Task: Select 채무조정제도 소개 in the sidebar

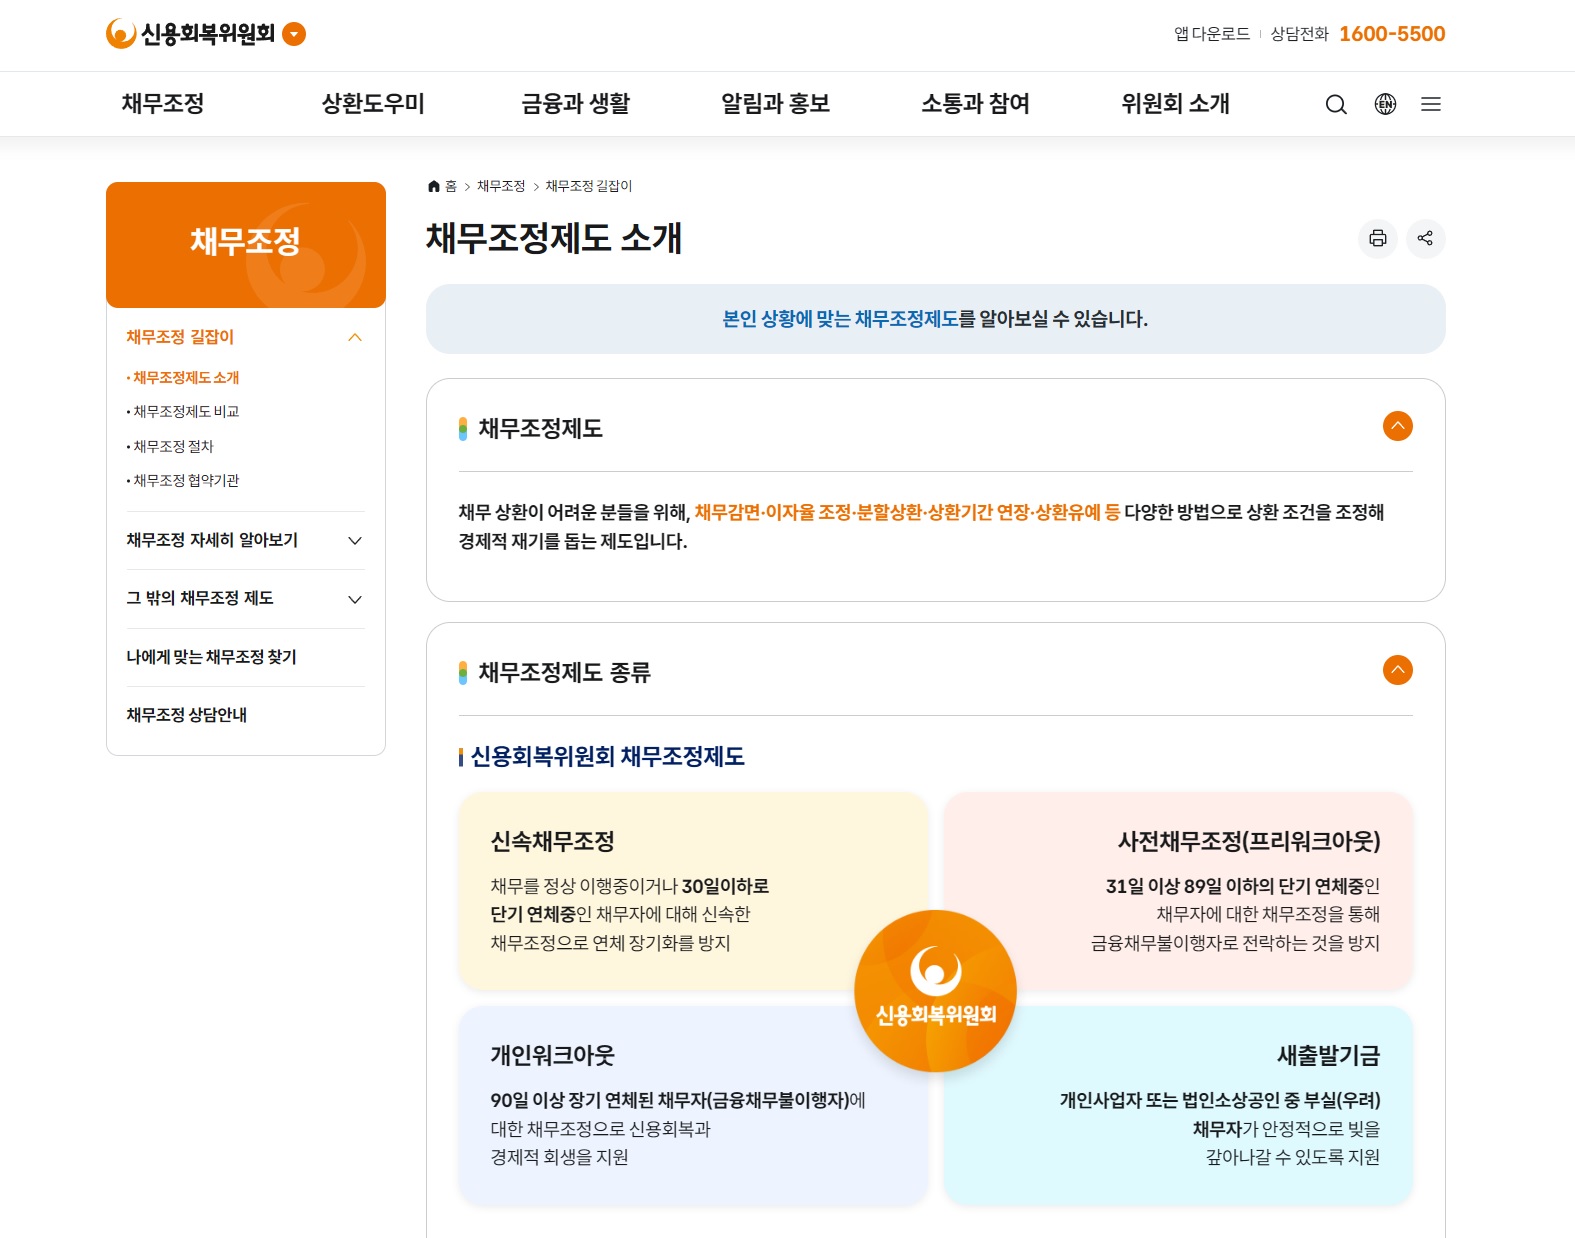Action: (x=184, y=378)
